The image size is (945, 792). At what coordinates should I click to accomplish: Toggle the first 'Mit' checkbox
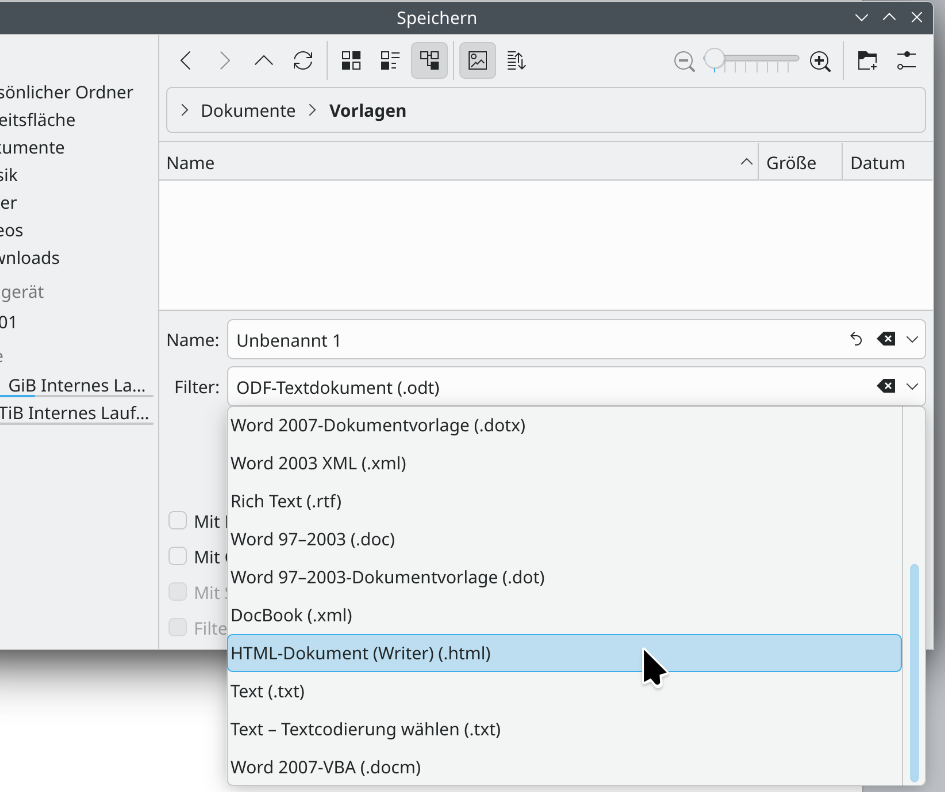click(178, 521)
